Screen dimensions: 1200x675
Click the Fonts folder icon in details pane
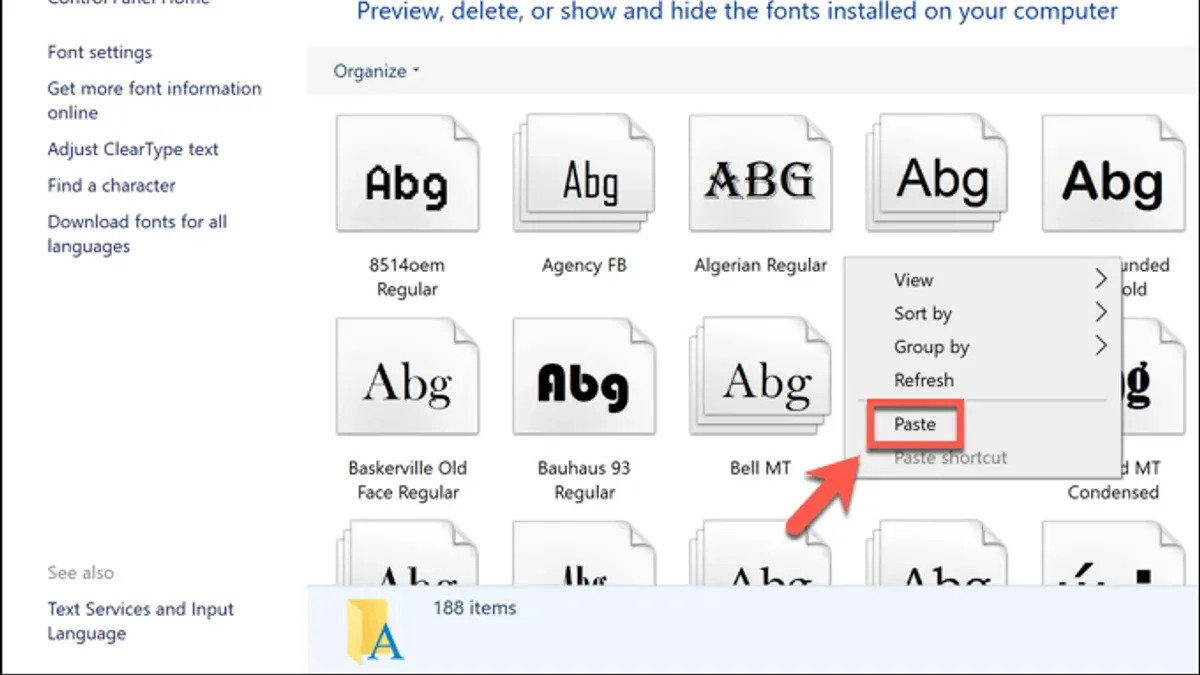pyautogui.click(x=375, y=632)
